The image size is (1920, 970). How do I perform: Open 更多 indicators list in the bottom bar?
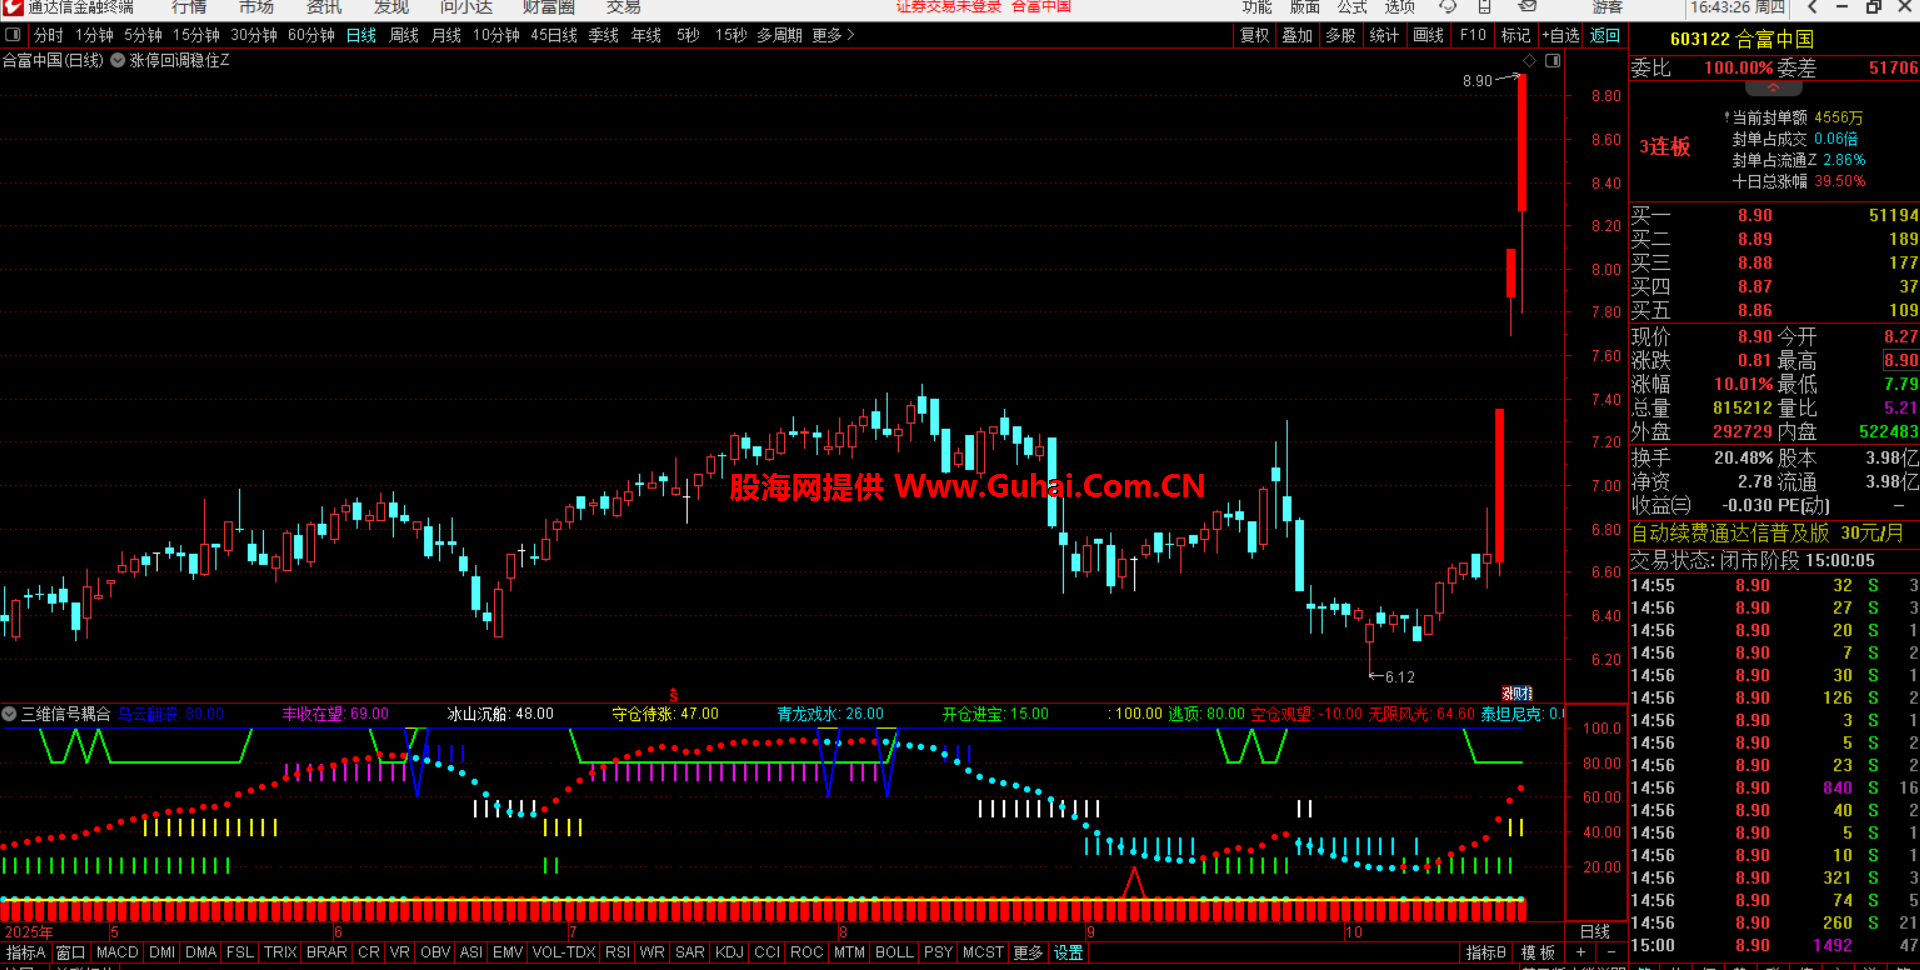click(1027, 953)
